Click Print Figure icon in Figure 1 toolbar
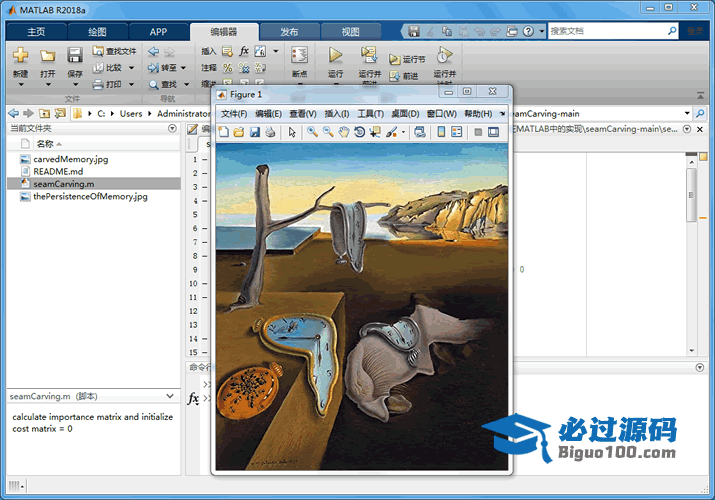 tap(270, 132)
